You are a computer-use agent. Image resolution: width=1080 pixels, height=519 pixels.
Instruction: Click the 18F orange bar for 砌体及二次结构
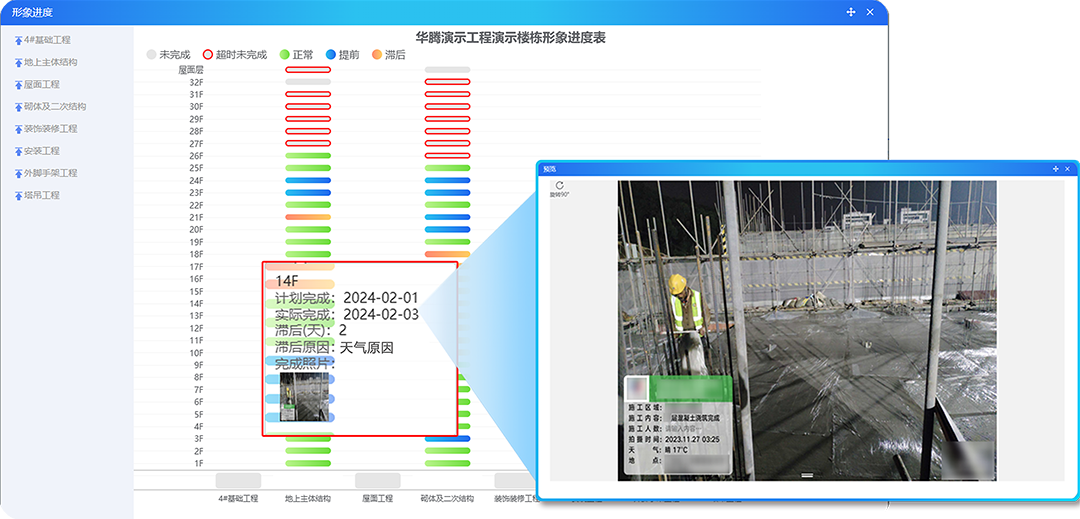(x=447, y=254)
